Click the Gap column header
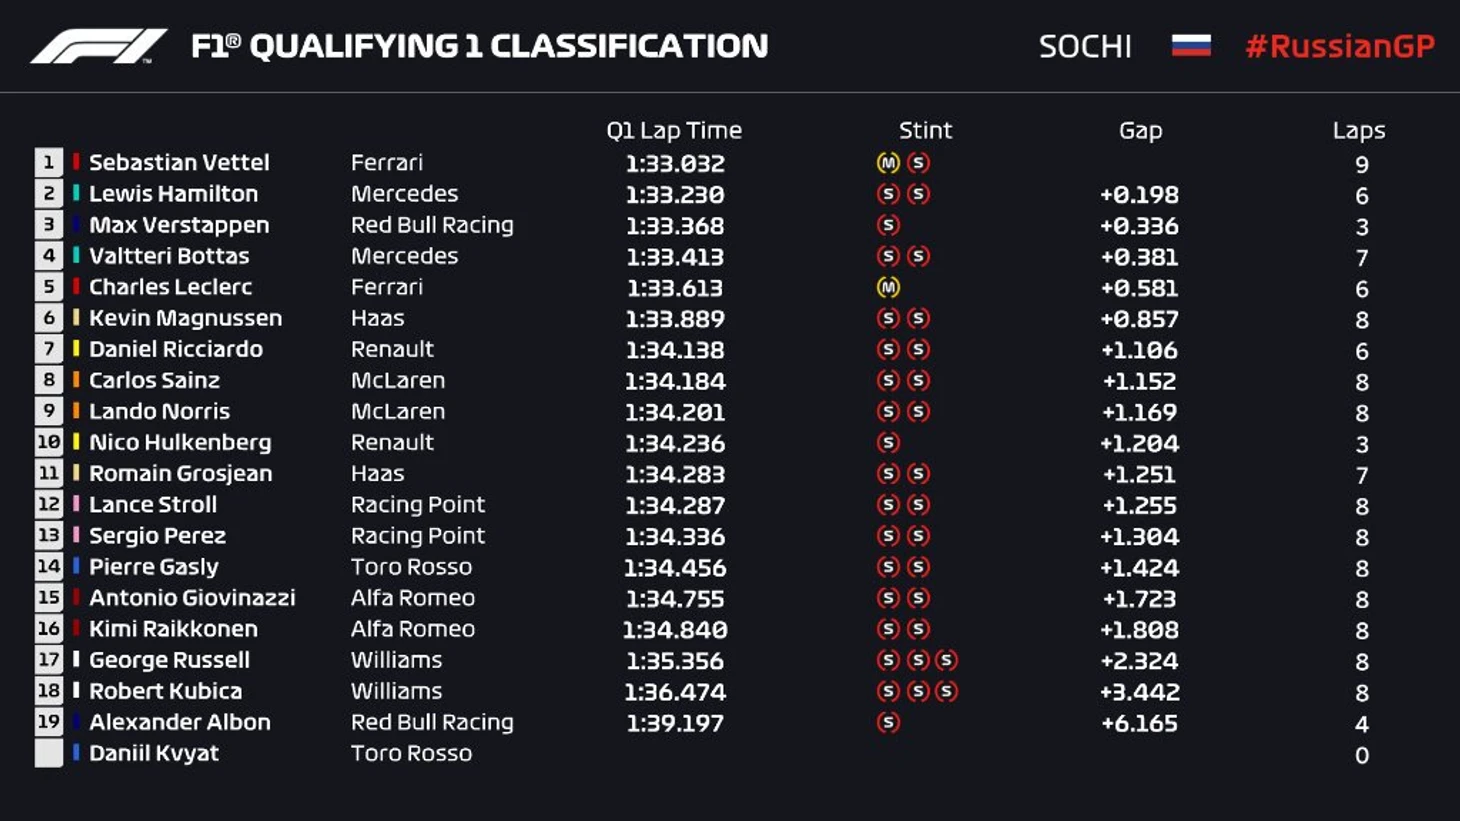Screen dimensions: 1460x821 pyautogui.click(x=1140, y=131)
